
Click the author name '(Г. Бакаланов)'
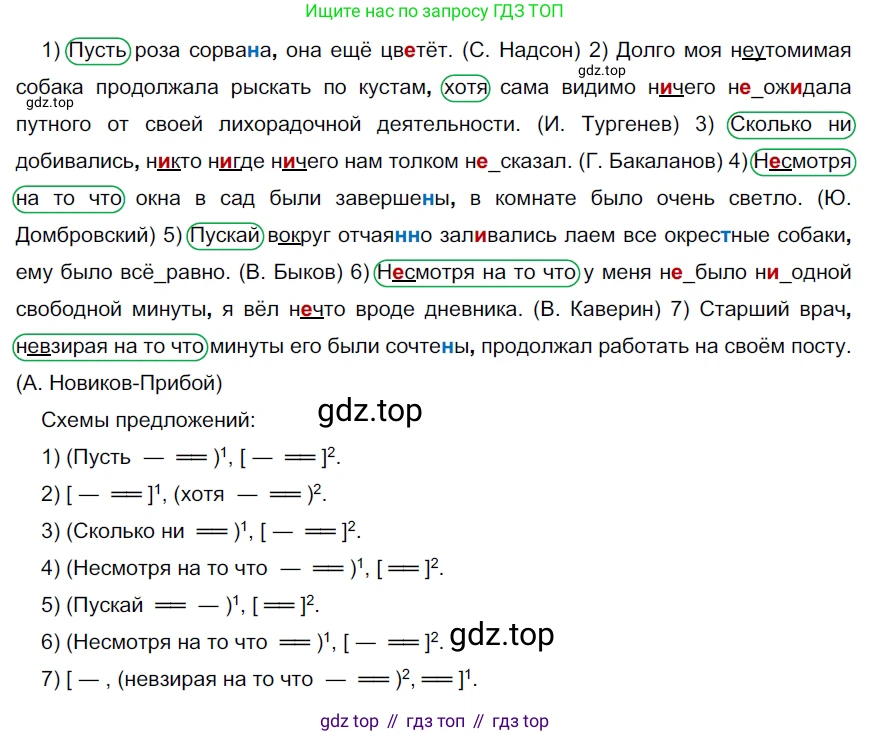click(x=650, y=162)
